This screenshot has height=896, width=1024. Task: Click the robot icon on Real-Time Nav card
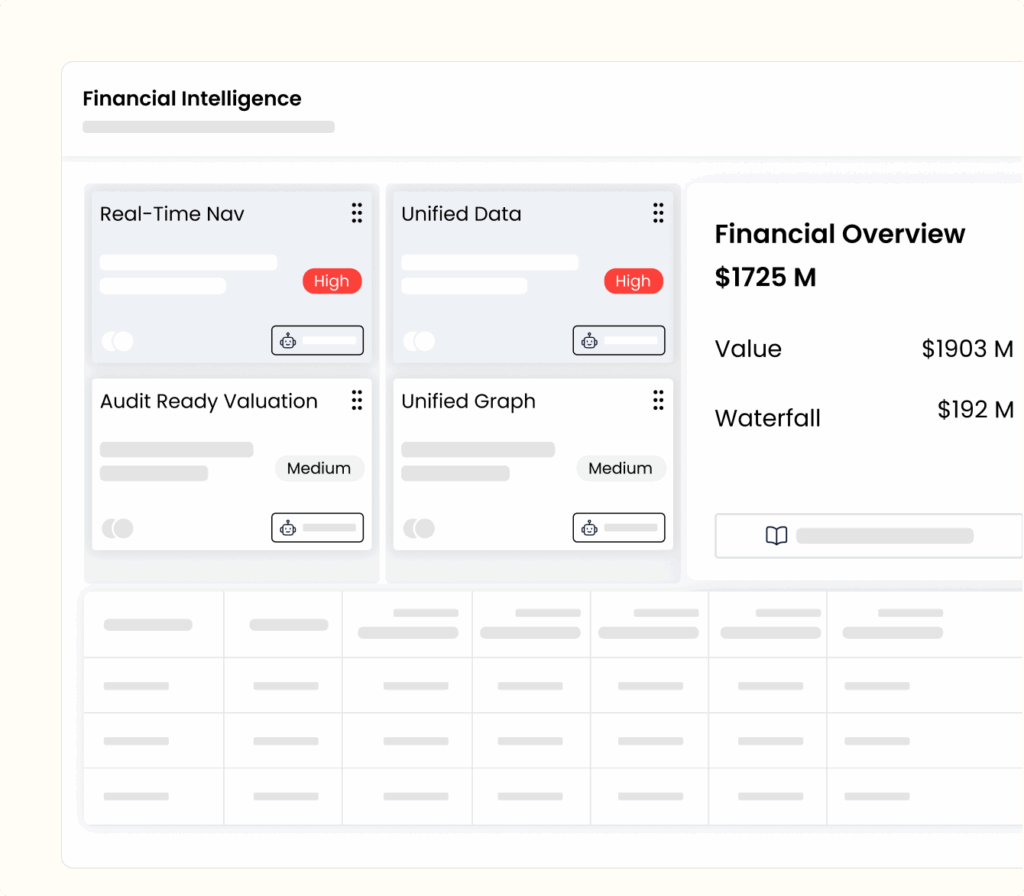click(x=288, y=341)
